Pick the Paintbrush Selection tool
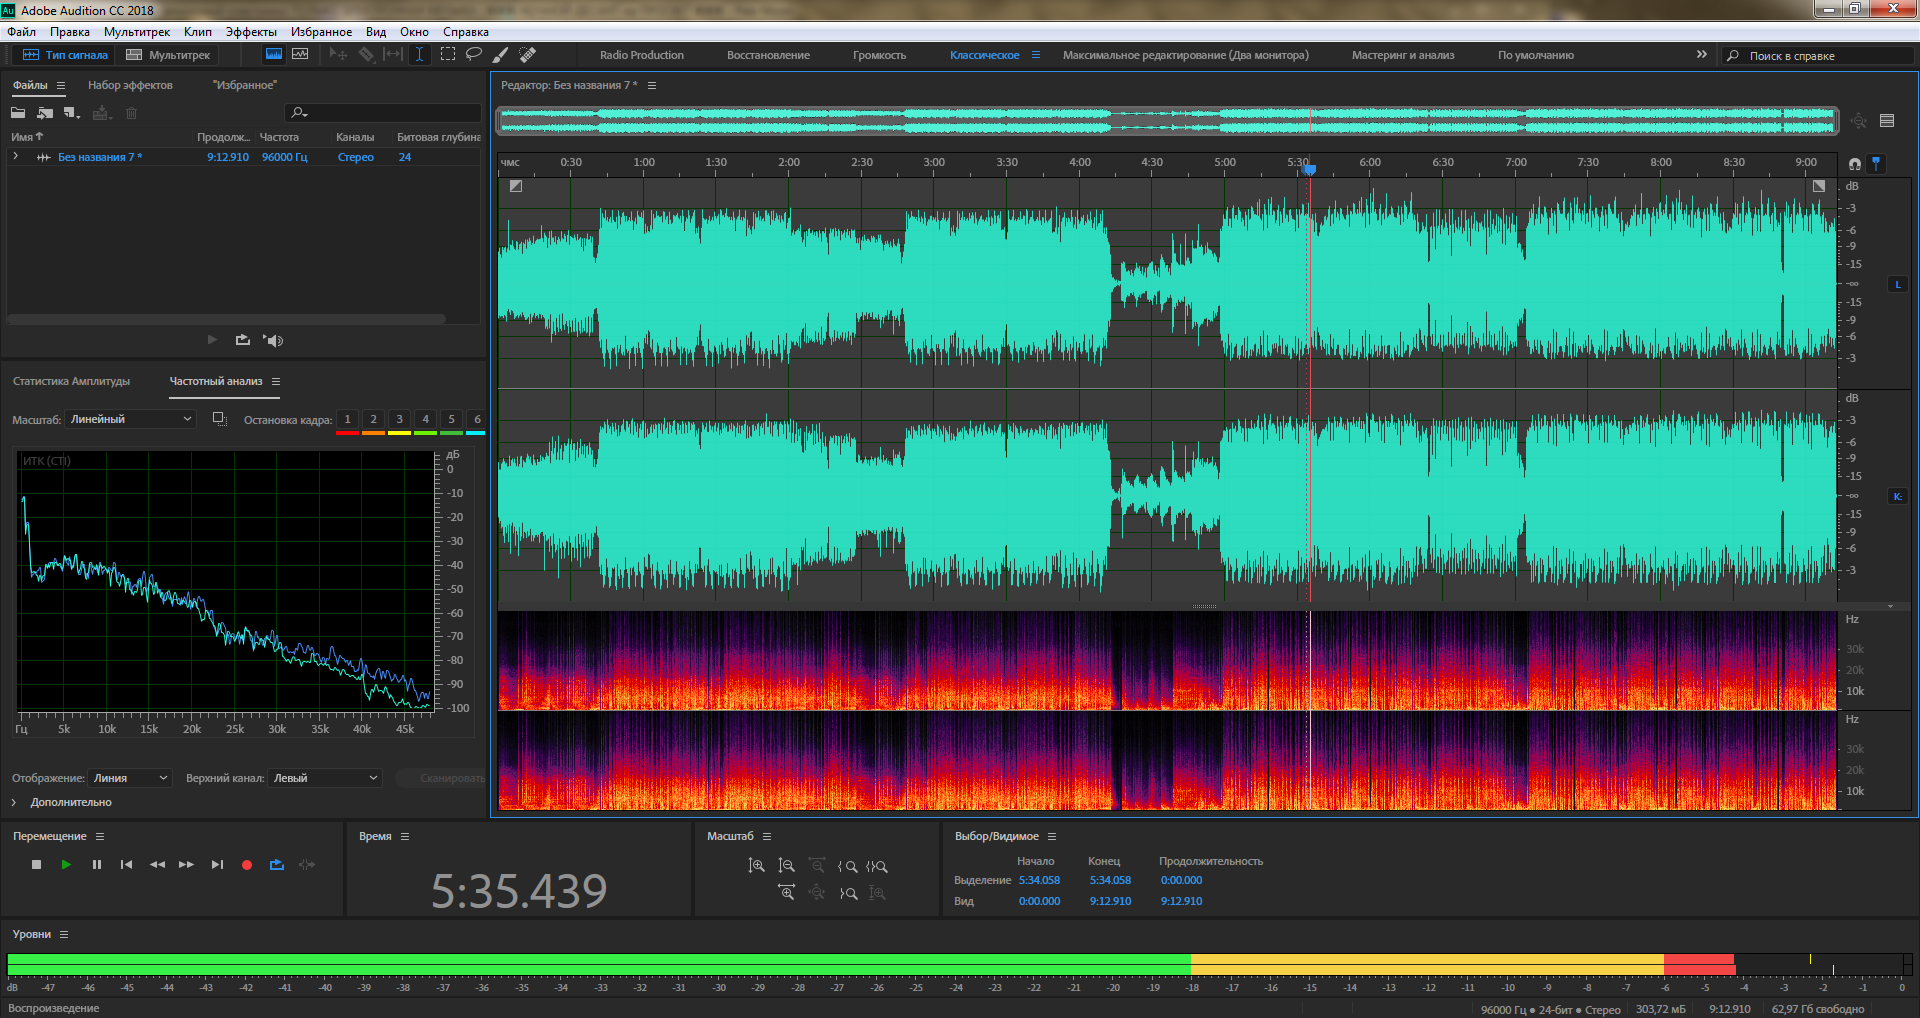The image size is (1920, 1018). pos(500,55)
